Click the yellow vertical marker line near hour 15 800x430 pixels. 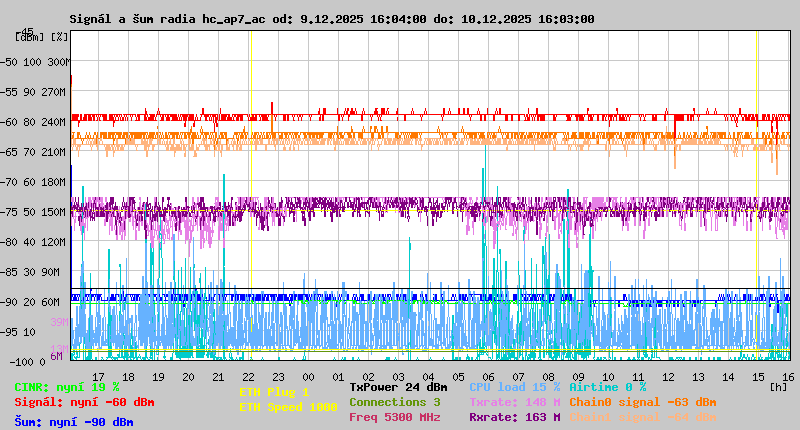(x=756, y=200)
